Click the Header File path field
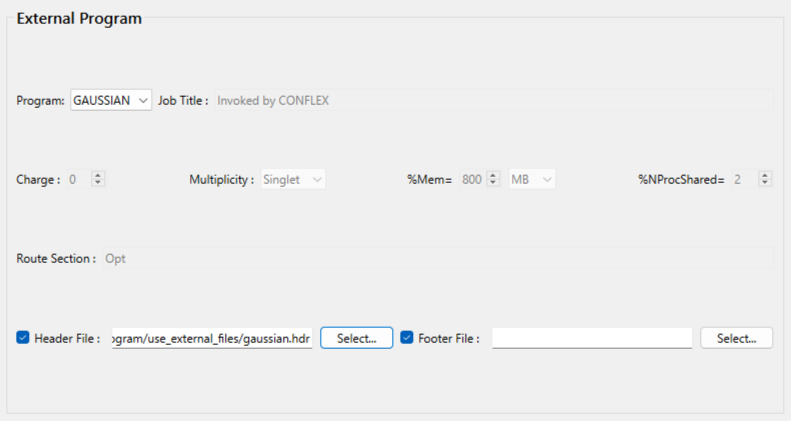This screenshot has width=791, height=421. [212, 338]
